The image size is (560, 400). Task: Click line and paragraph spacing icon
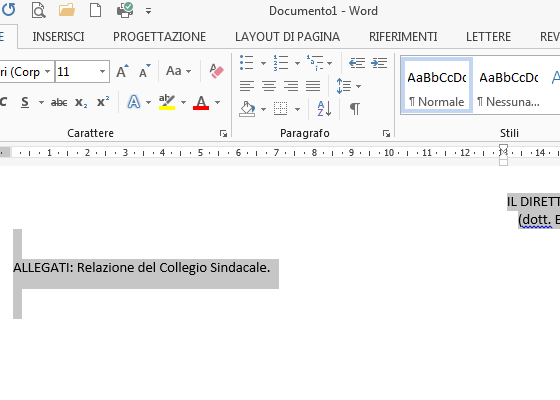tap(344, 86)
